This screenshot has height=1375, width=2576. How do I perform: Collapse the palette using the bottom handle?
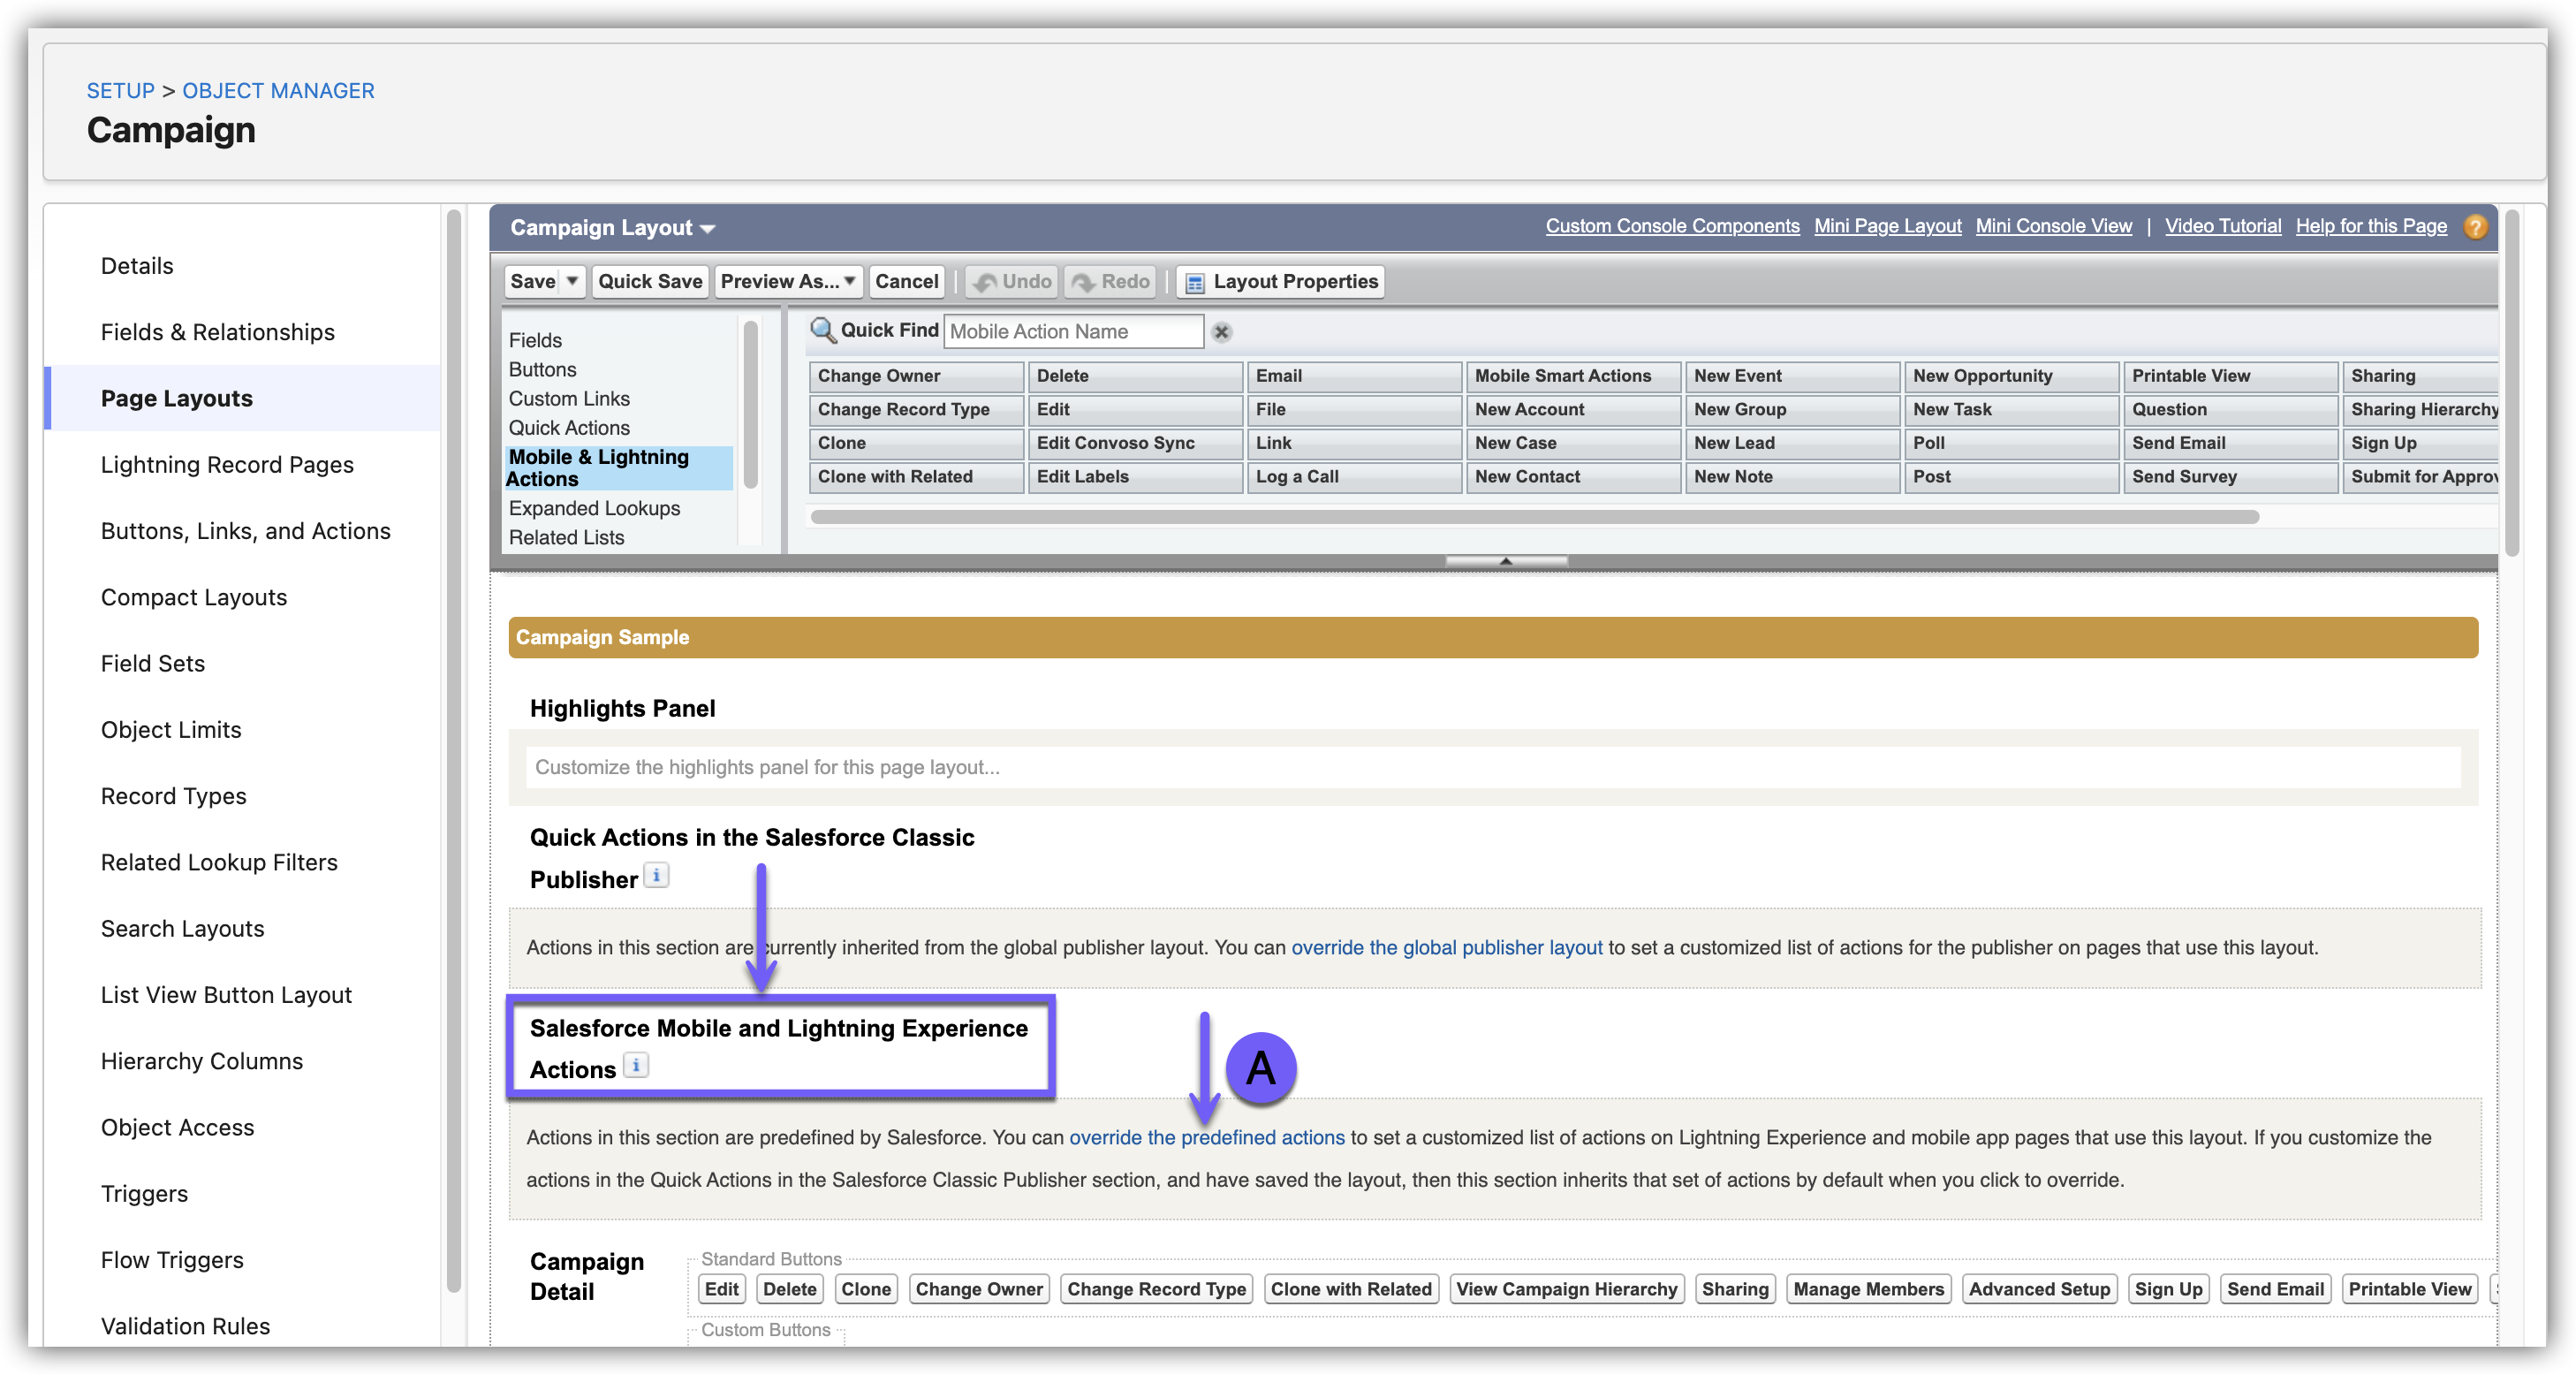coord(1505,561)
